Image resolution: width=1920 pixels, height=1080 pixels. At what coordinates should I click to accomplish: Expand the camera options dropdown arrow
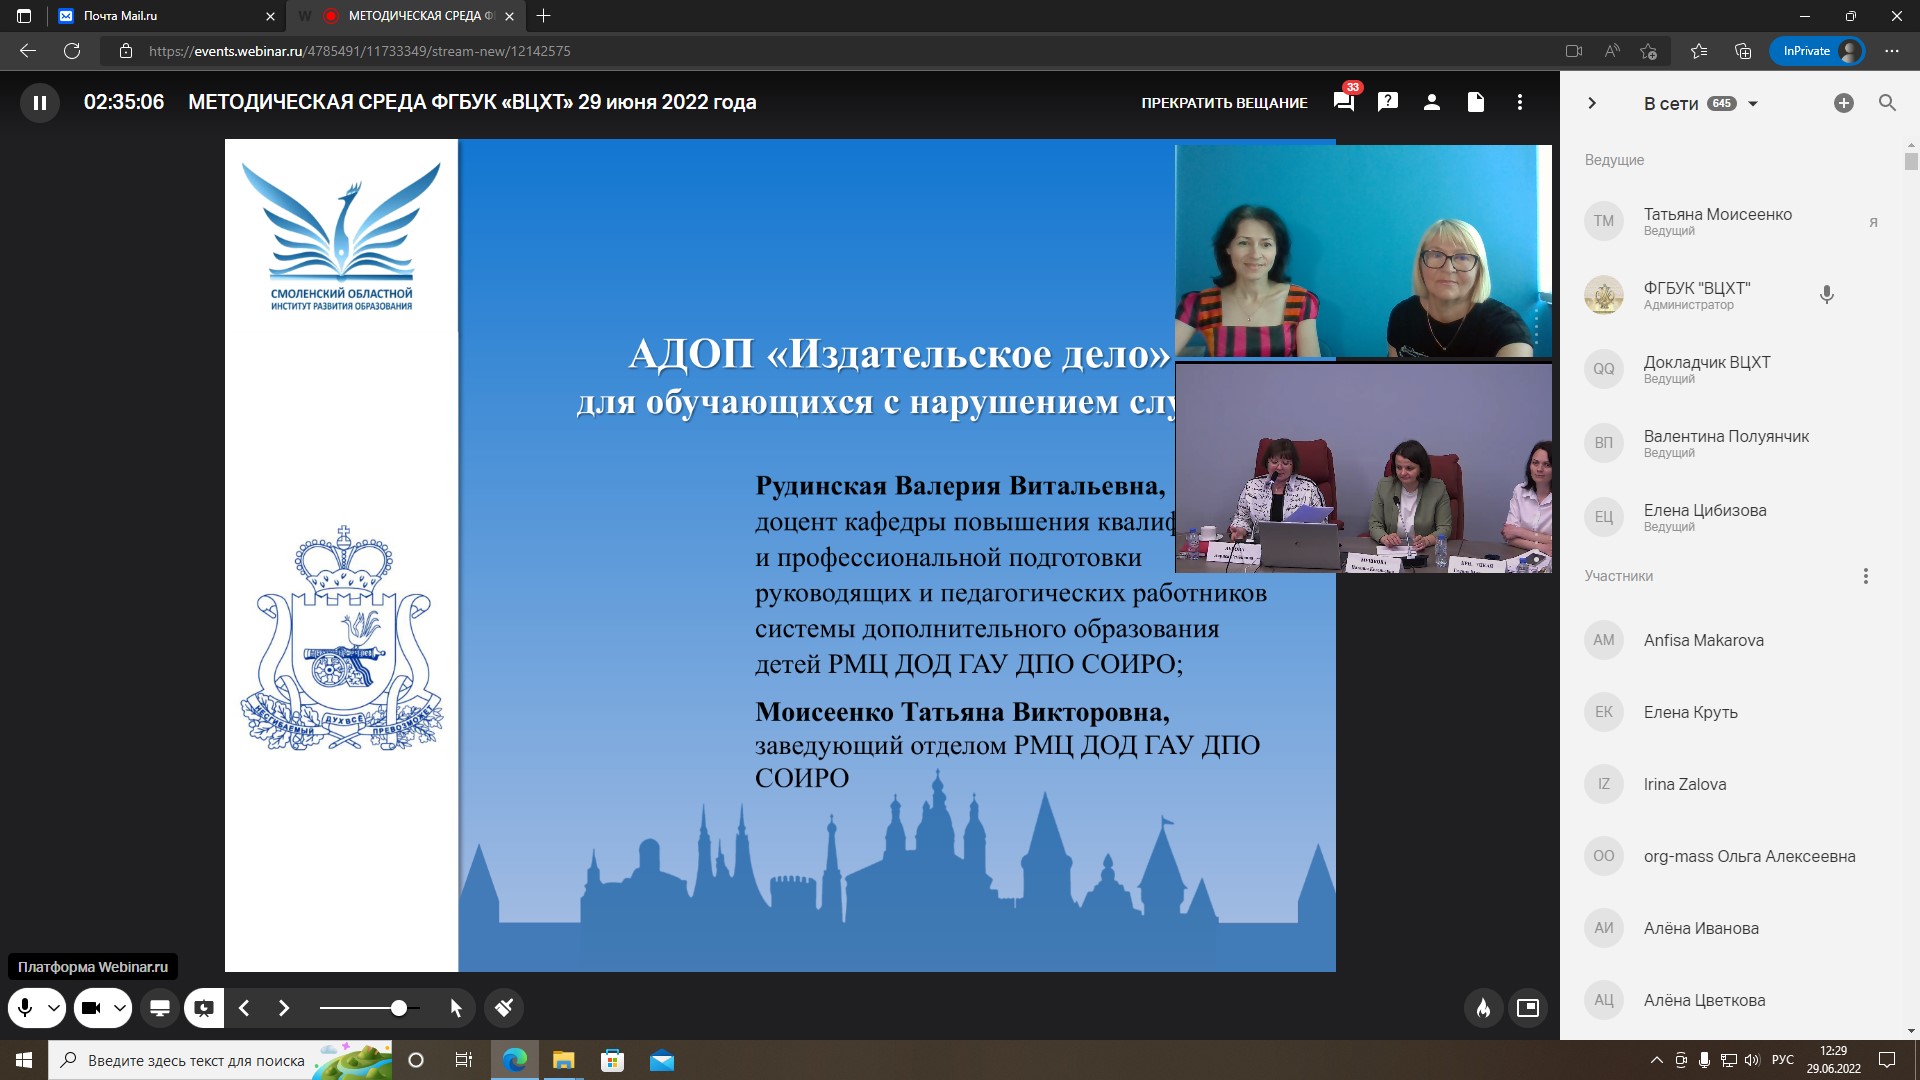click(120, 1008)
